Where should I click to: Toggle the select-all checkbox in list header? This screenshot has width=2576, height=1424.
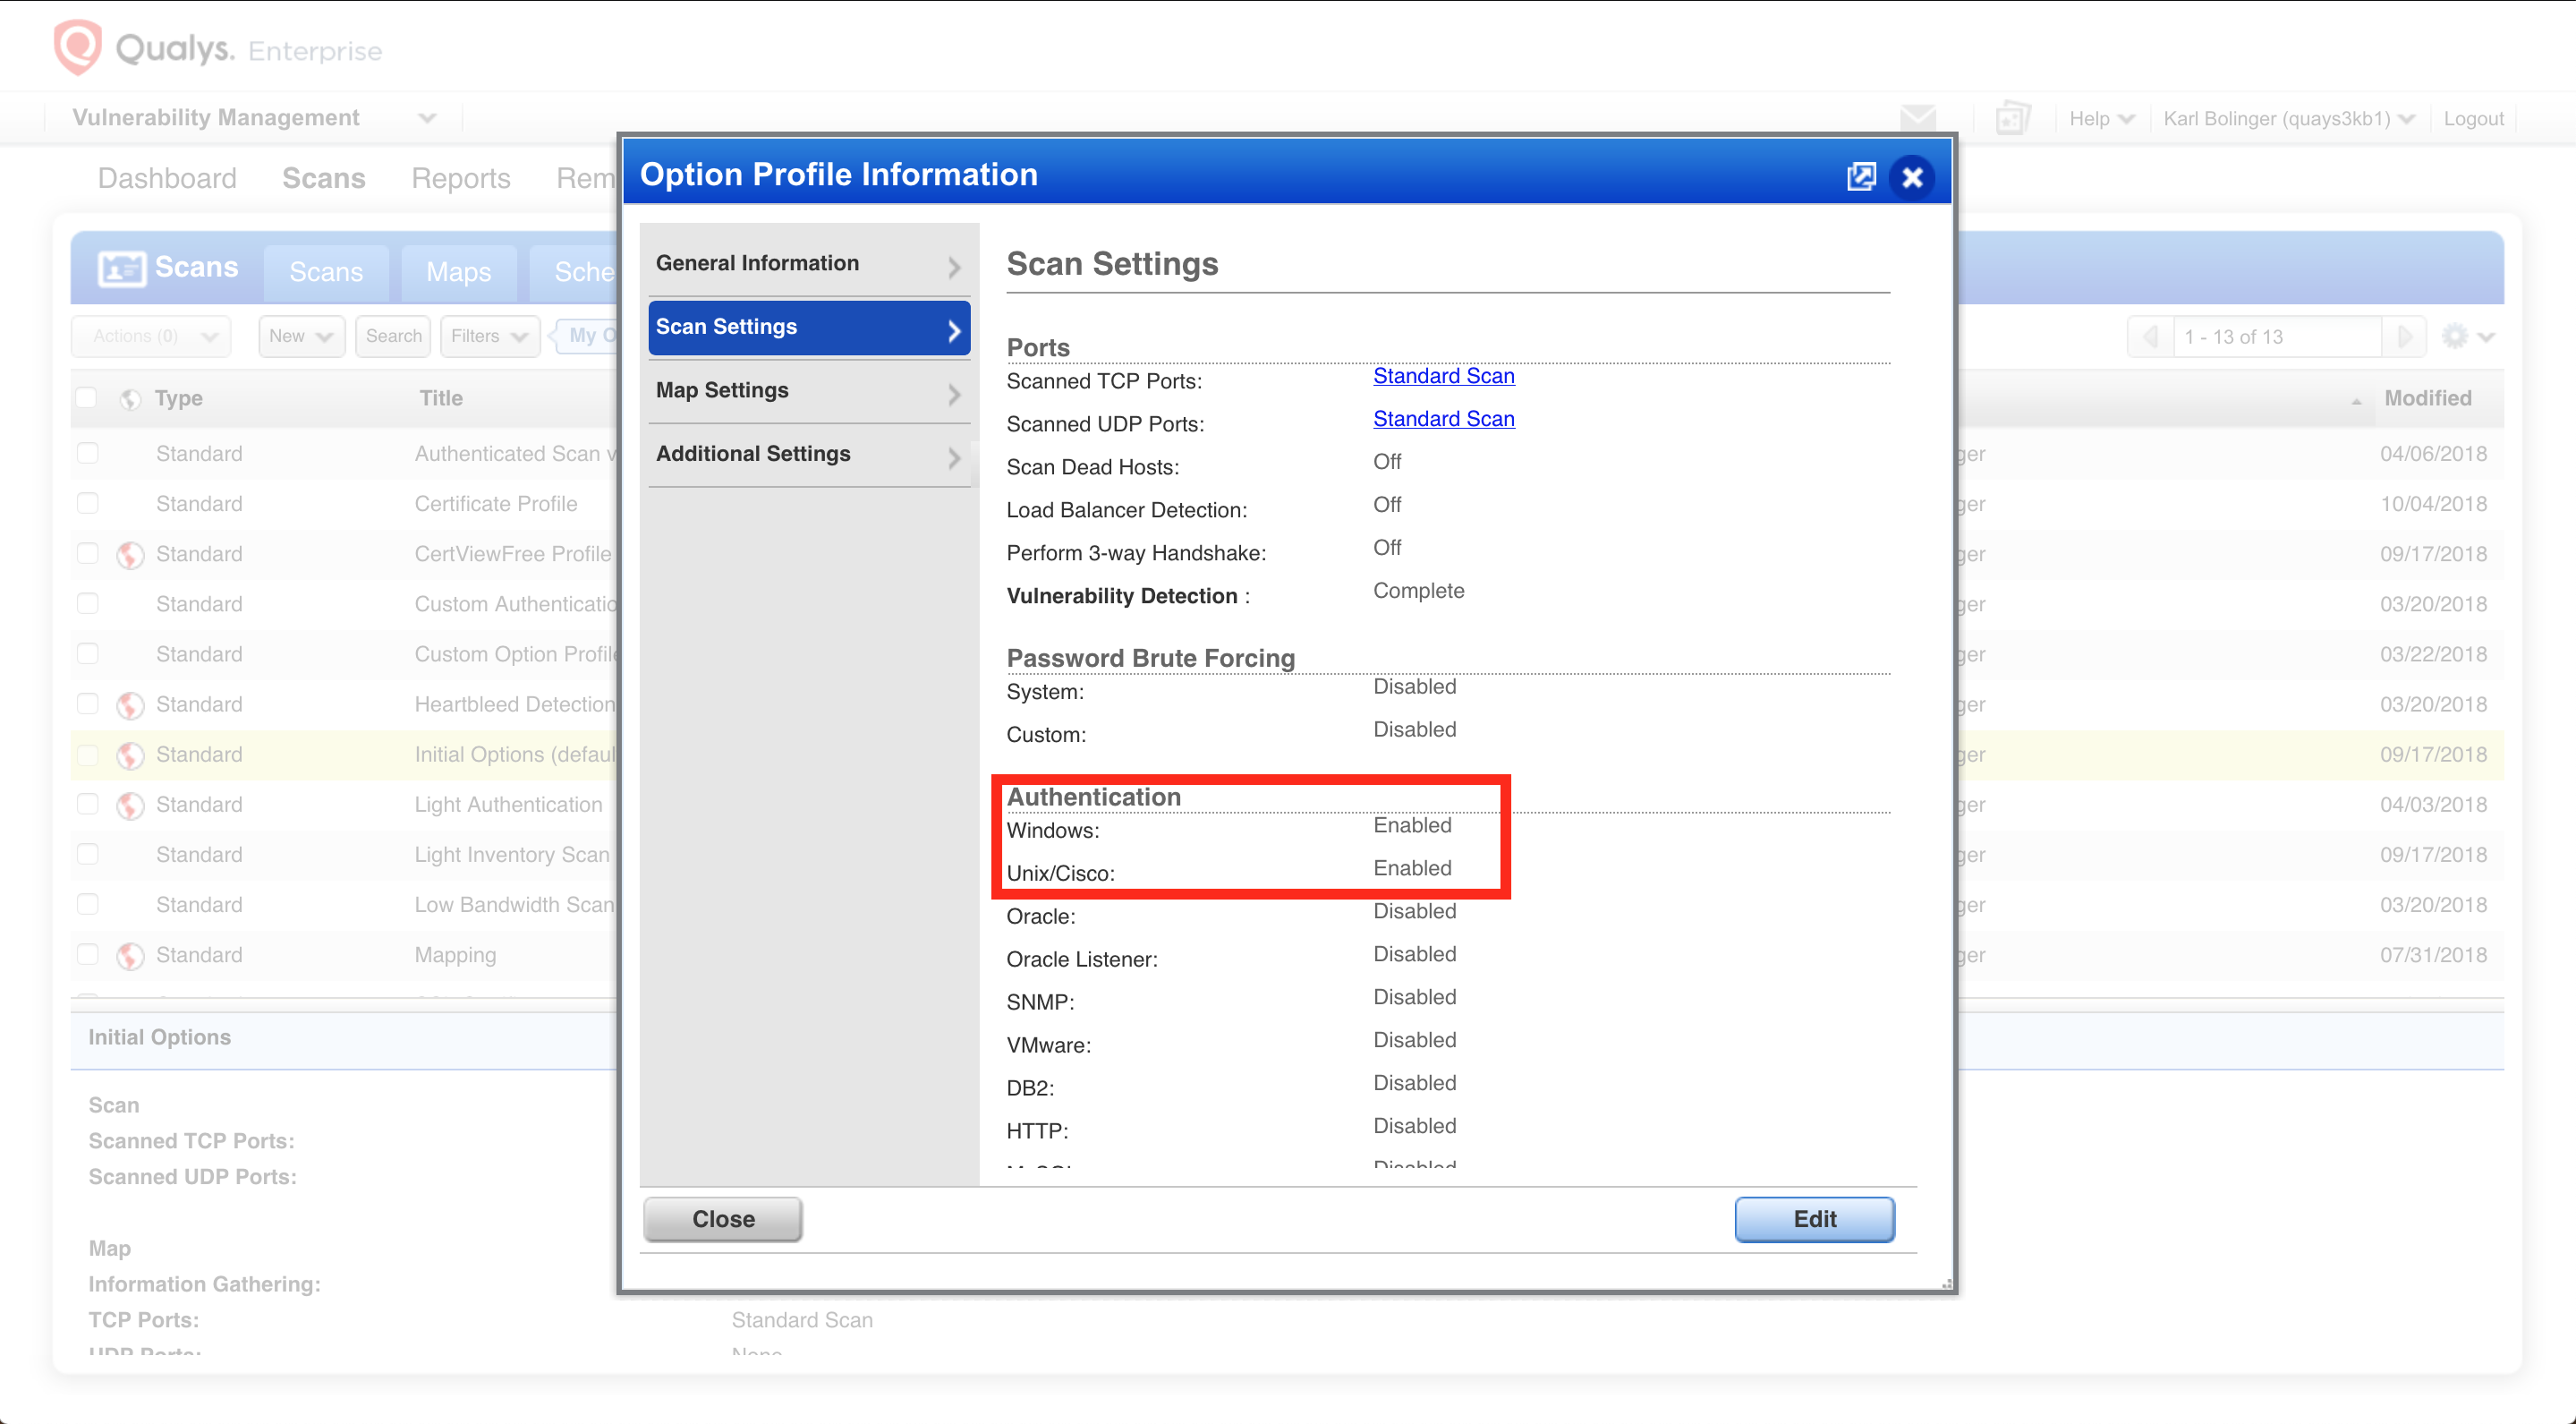point(87,397)
